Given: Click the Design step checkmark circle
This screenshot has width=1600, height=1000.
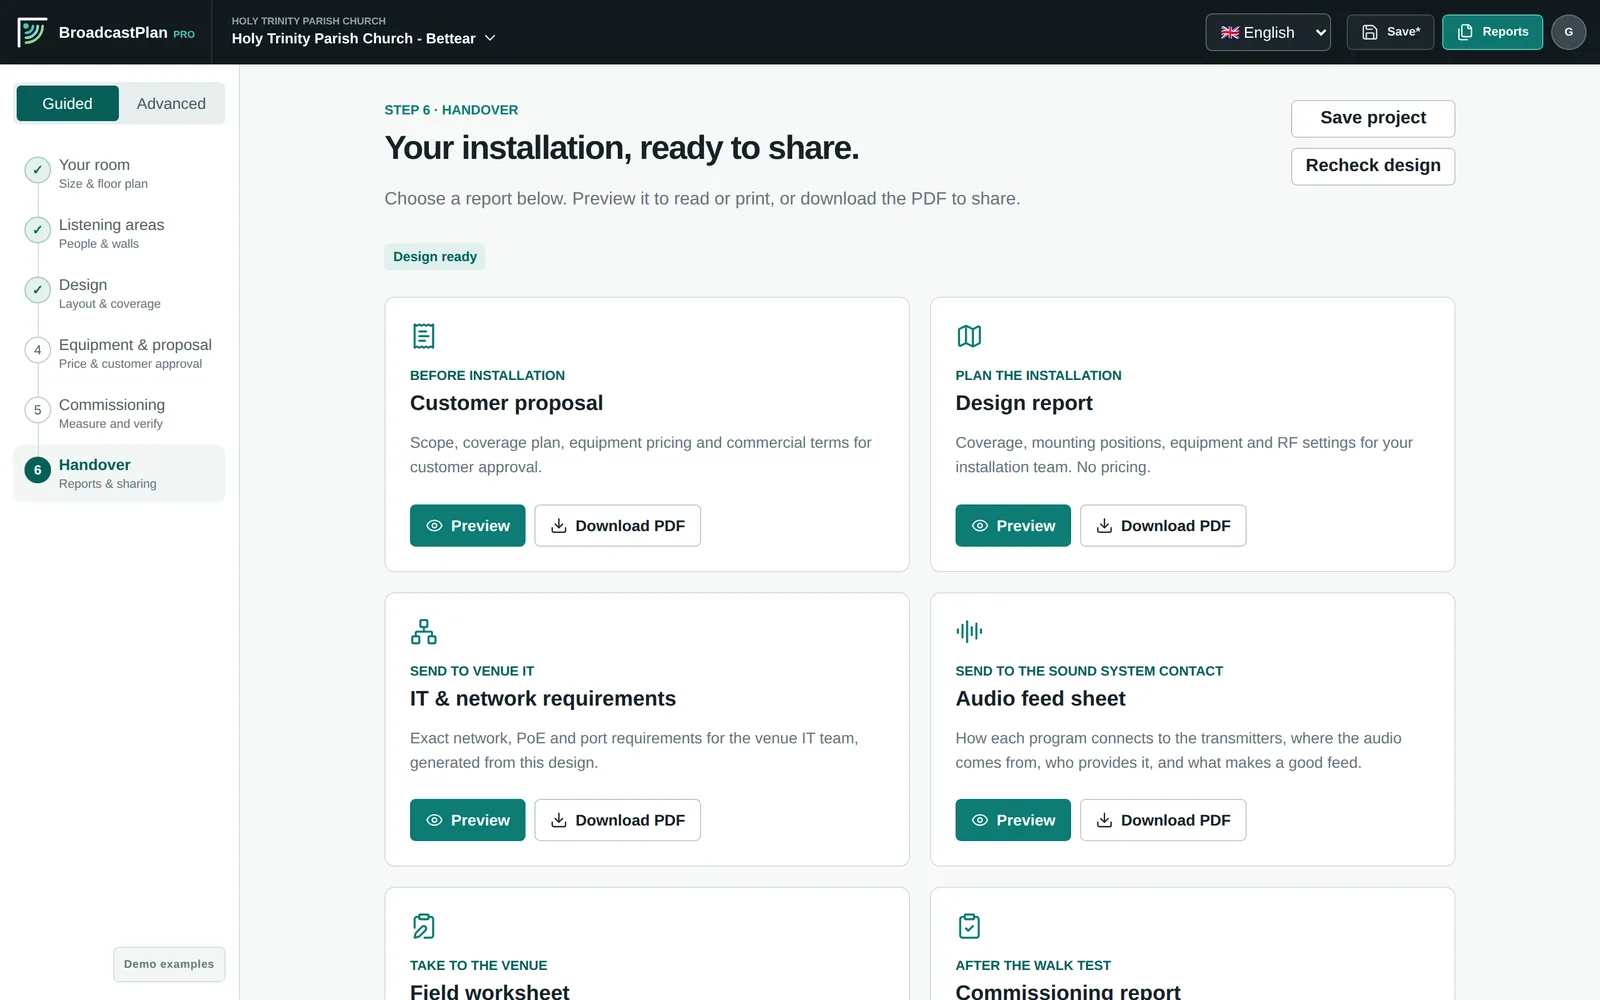Looking at the screenshot, I should click(38, 290).
